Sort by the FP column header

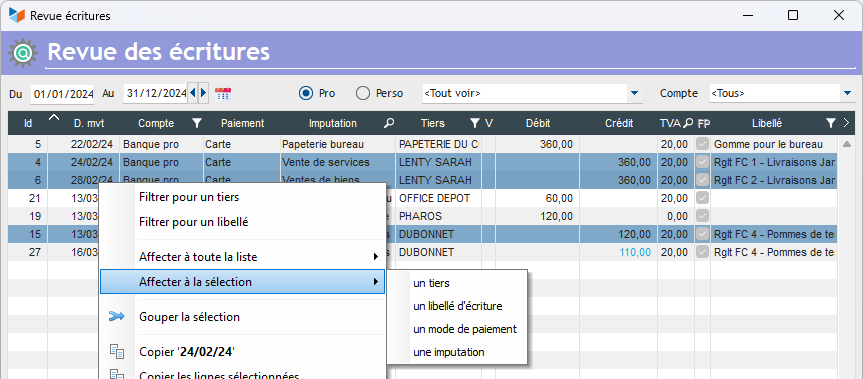703,124
